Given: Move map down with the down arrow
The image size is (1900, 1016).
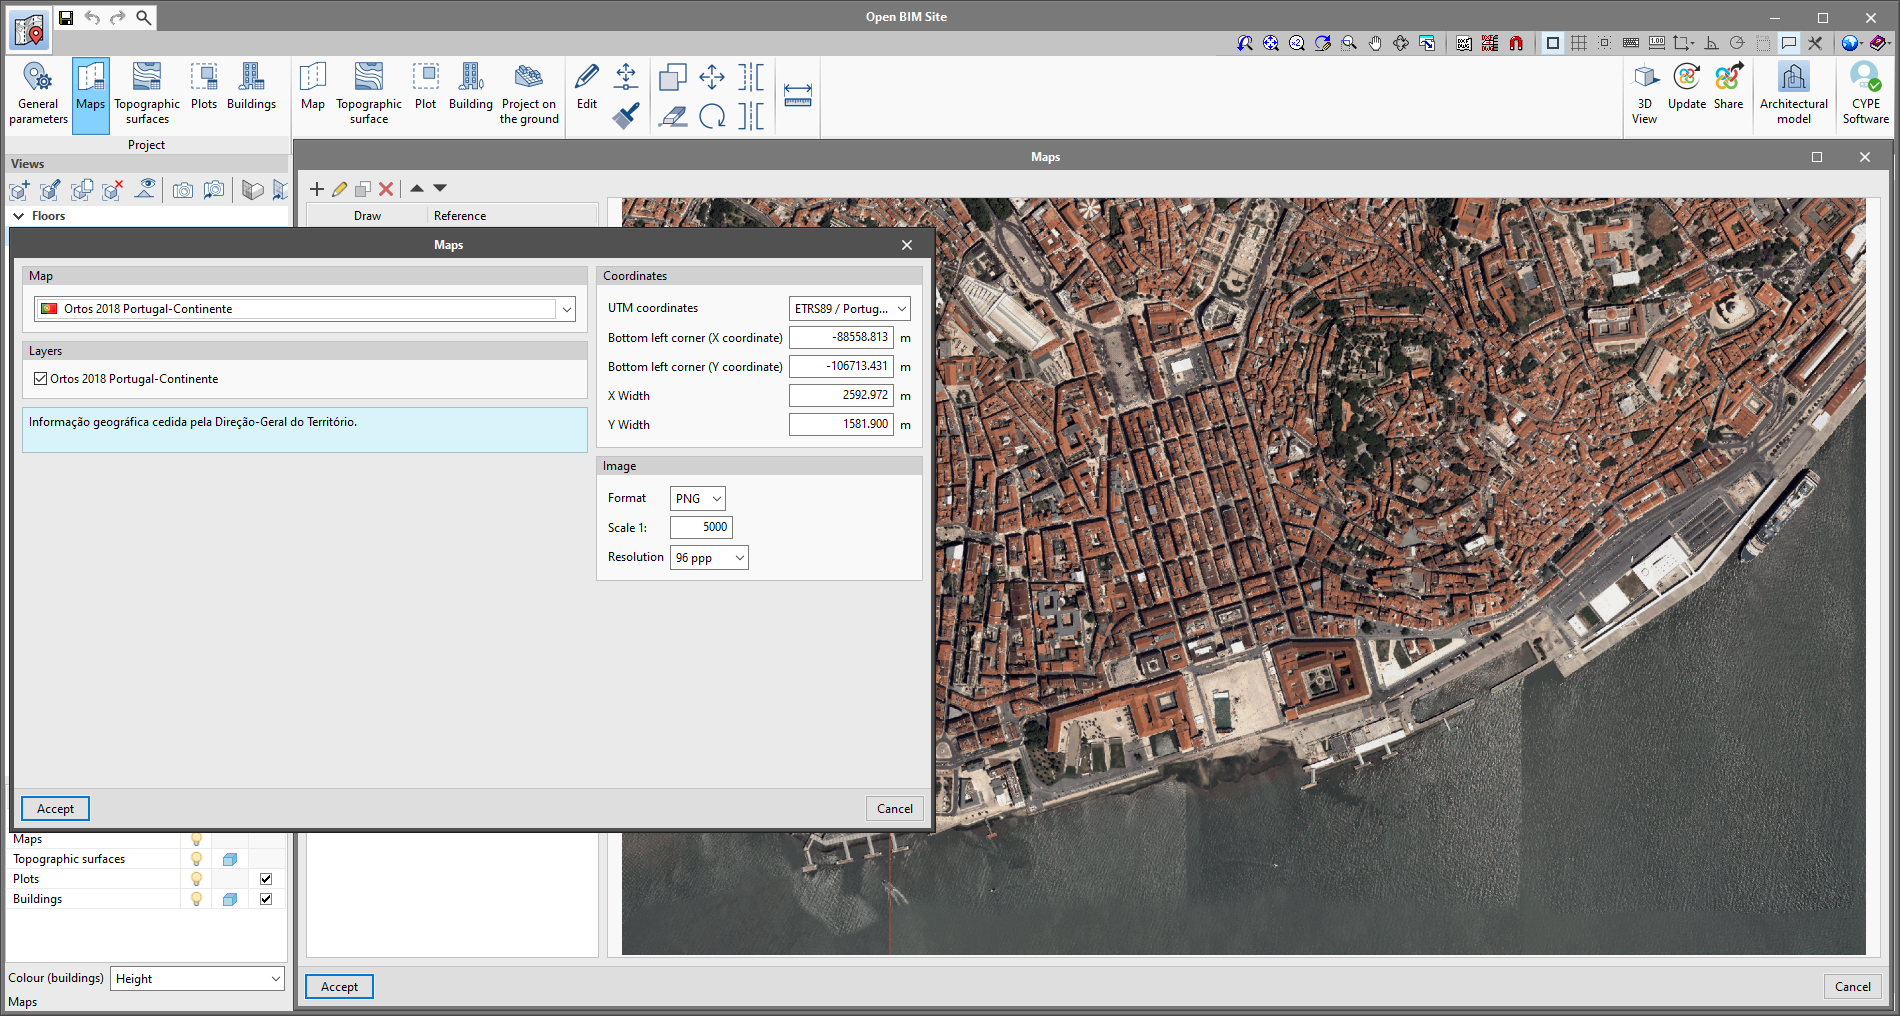Looking at the screenshot, I should [x=440, y=188].
